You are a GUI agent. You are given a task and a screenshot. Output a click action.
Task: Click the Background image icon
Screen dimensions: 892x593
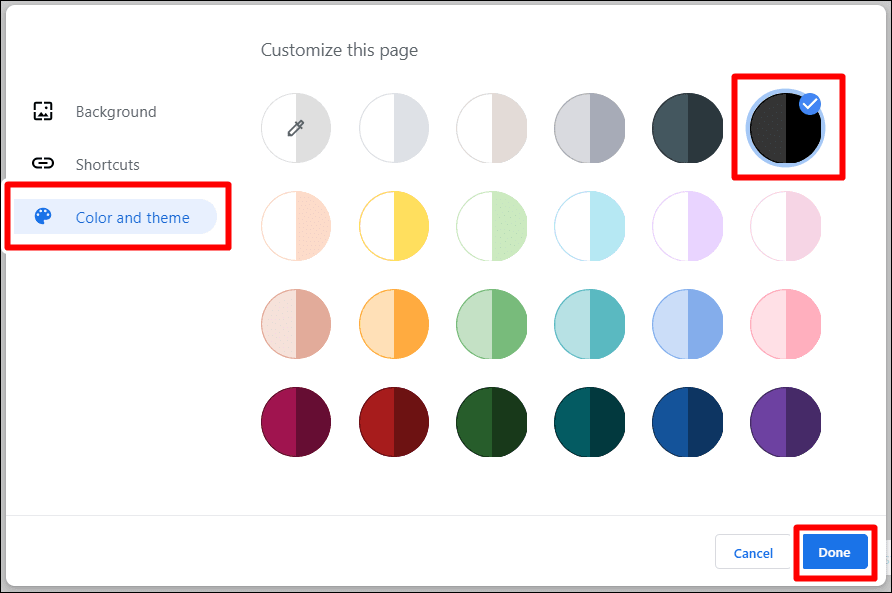43,112
